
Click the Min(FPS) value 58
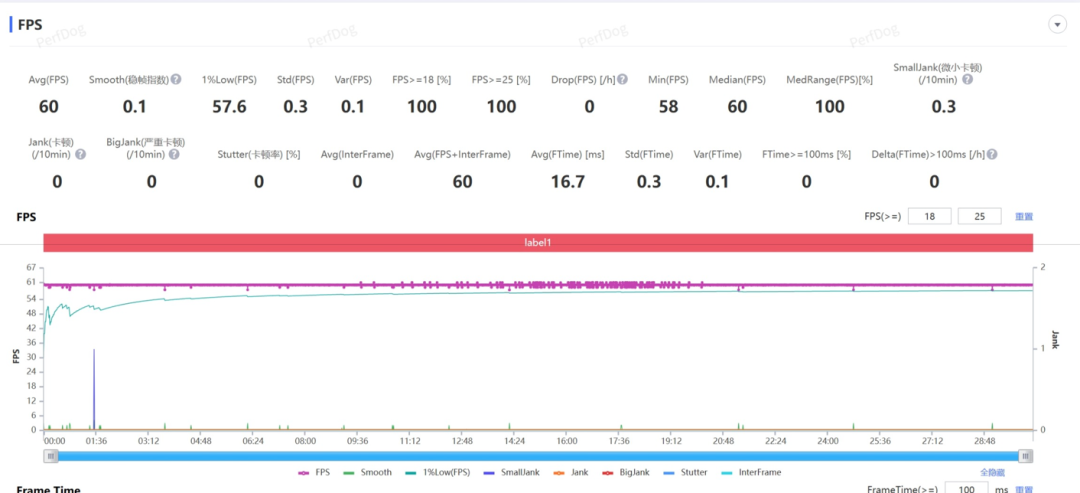click(x=668, y=107)
